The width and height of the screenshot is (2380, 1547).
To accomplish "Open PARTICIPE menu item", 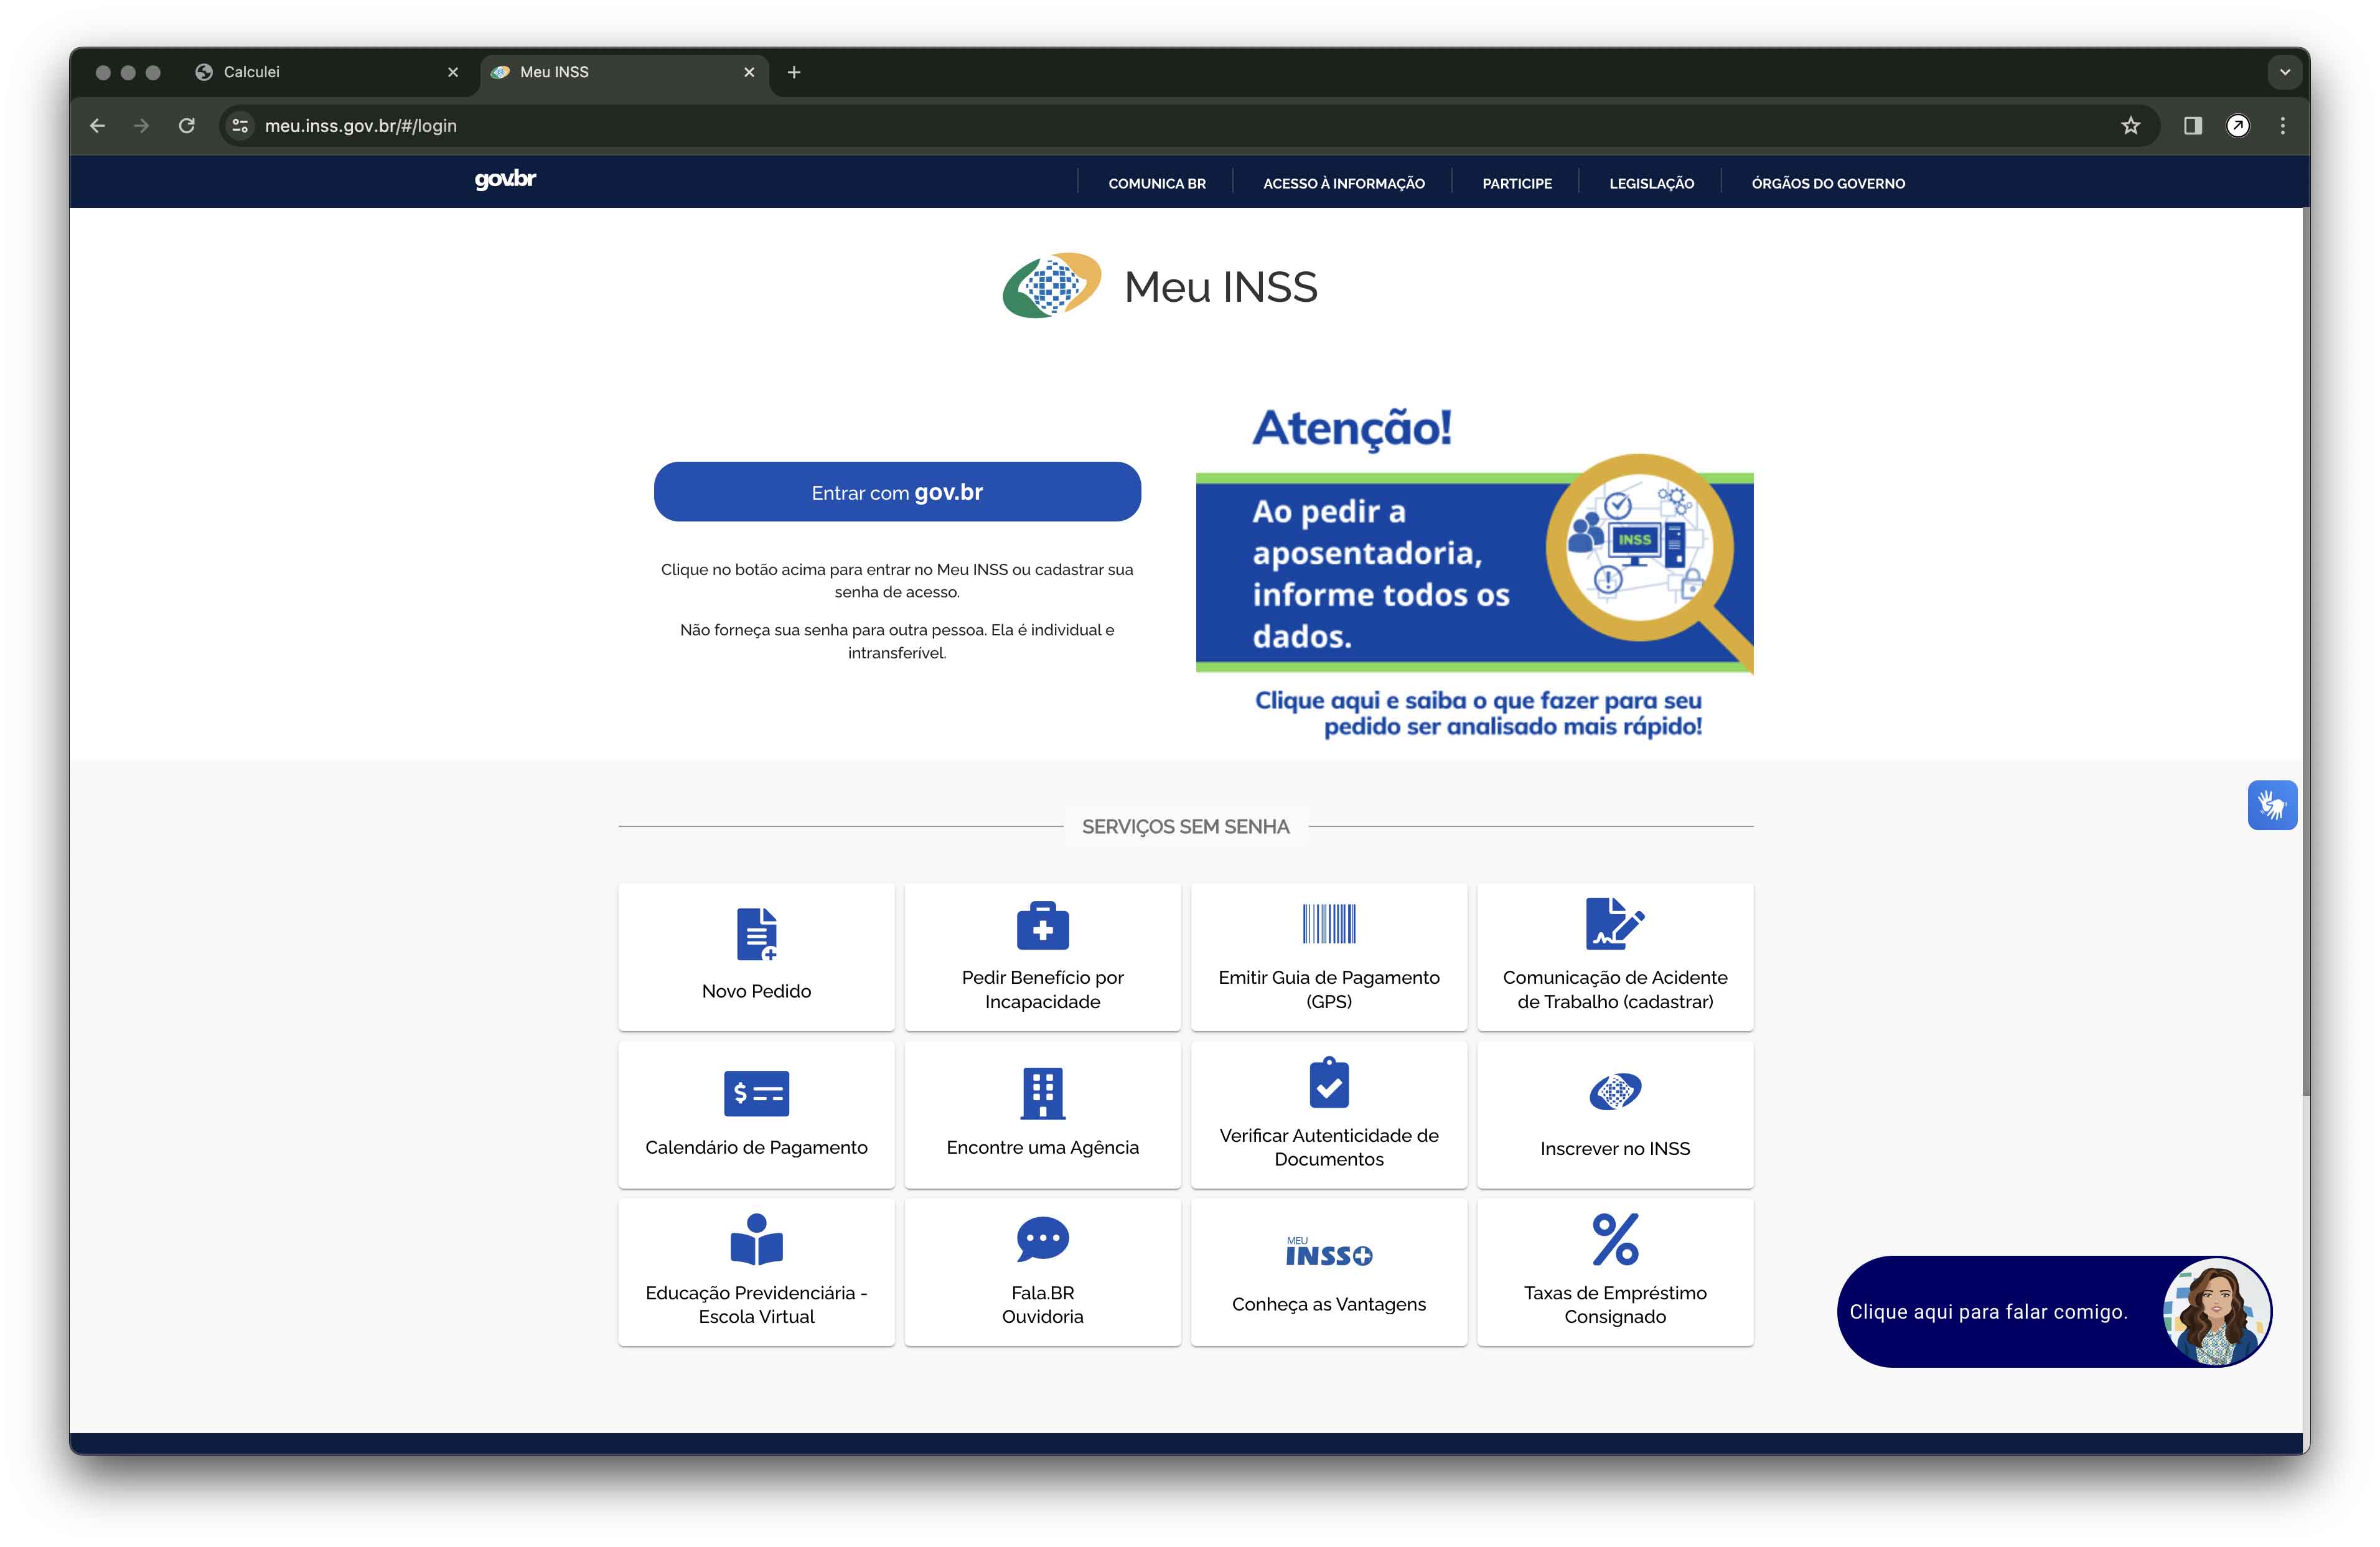I will coord(1516,184).
